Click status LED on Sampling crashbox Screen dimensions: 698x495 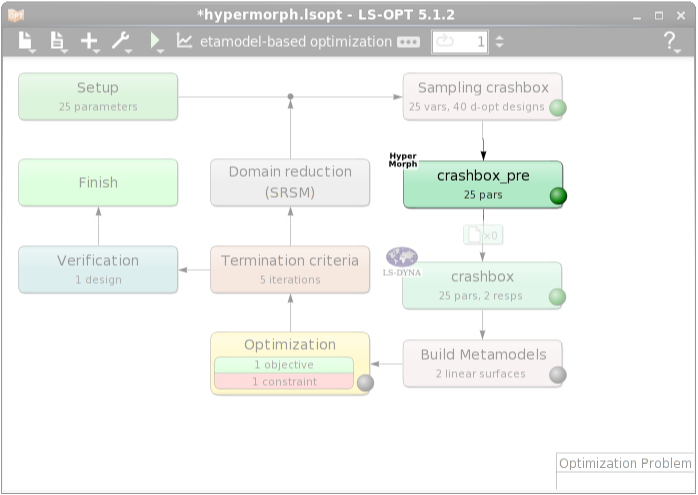557,108
